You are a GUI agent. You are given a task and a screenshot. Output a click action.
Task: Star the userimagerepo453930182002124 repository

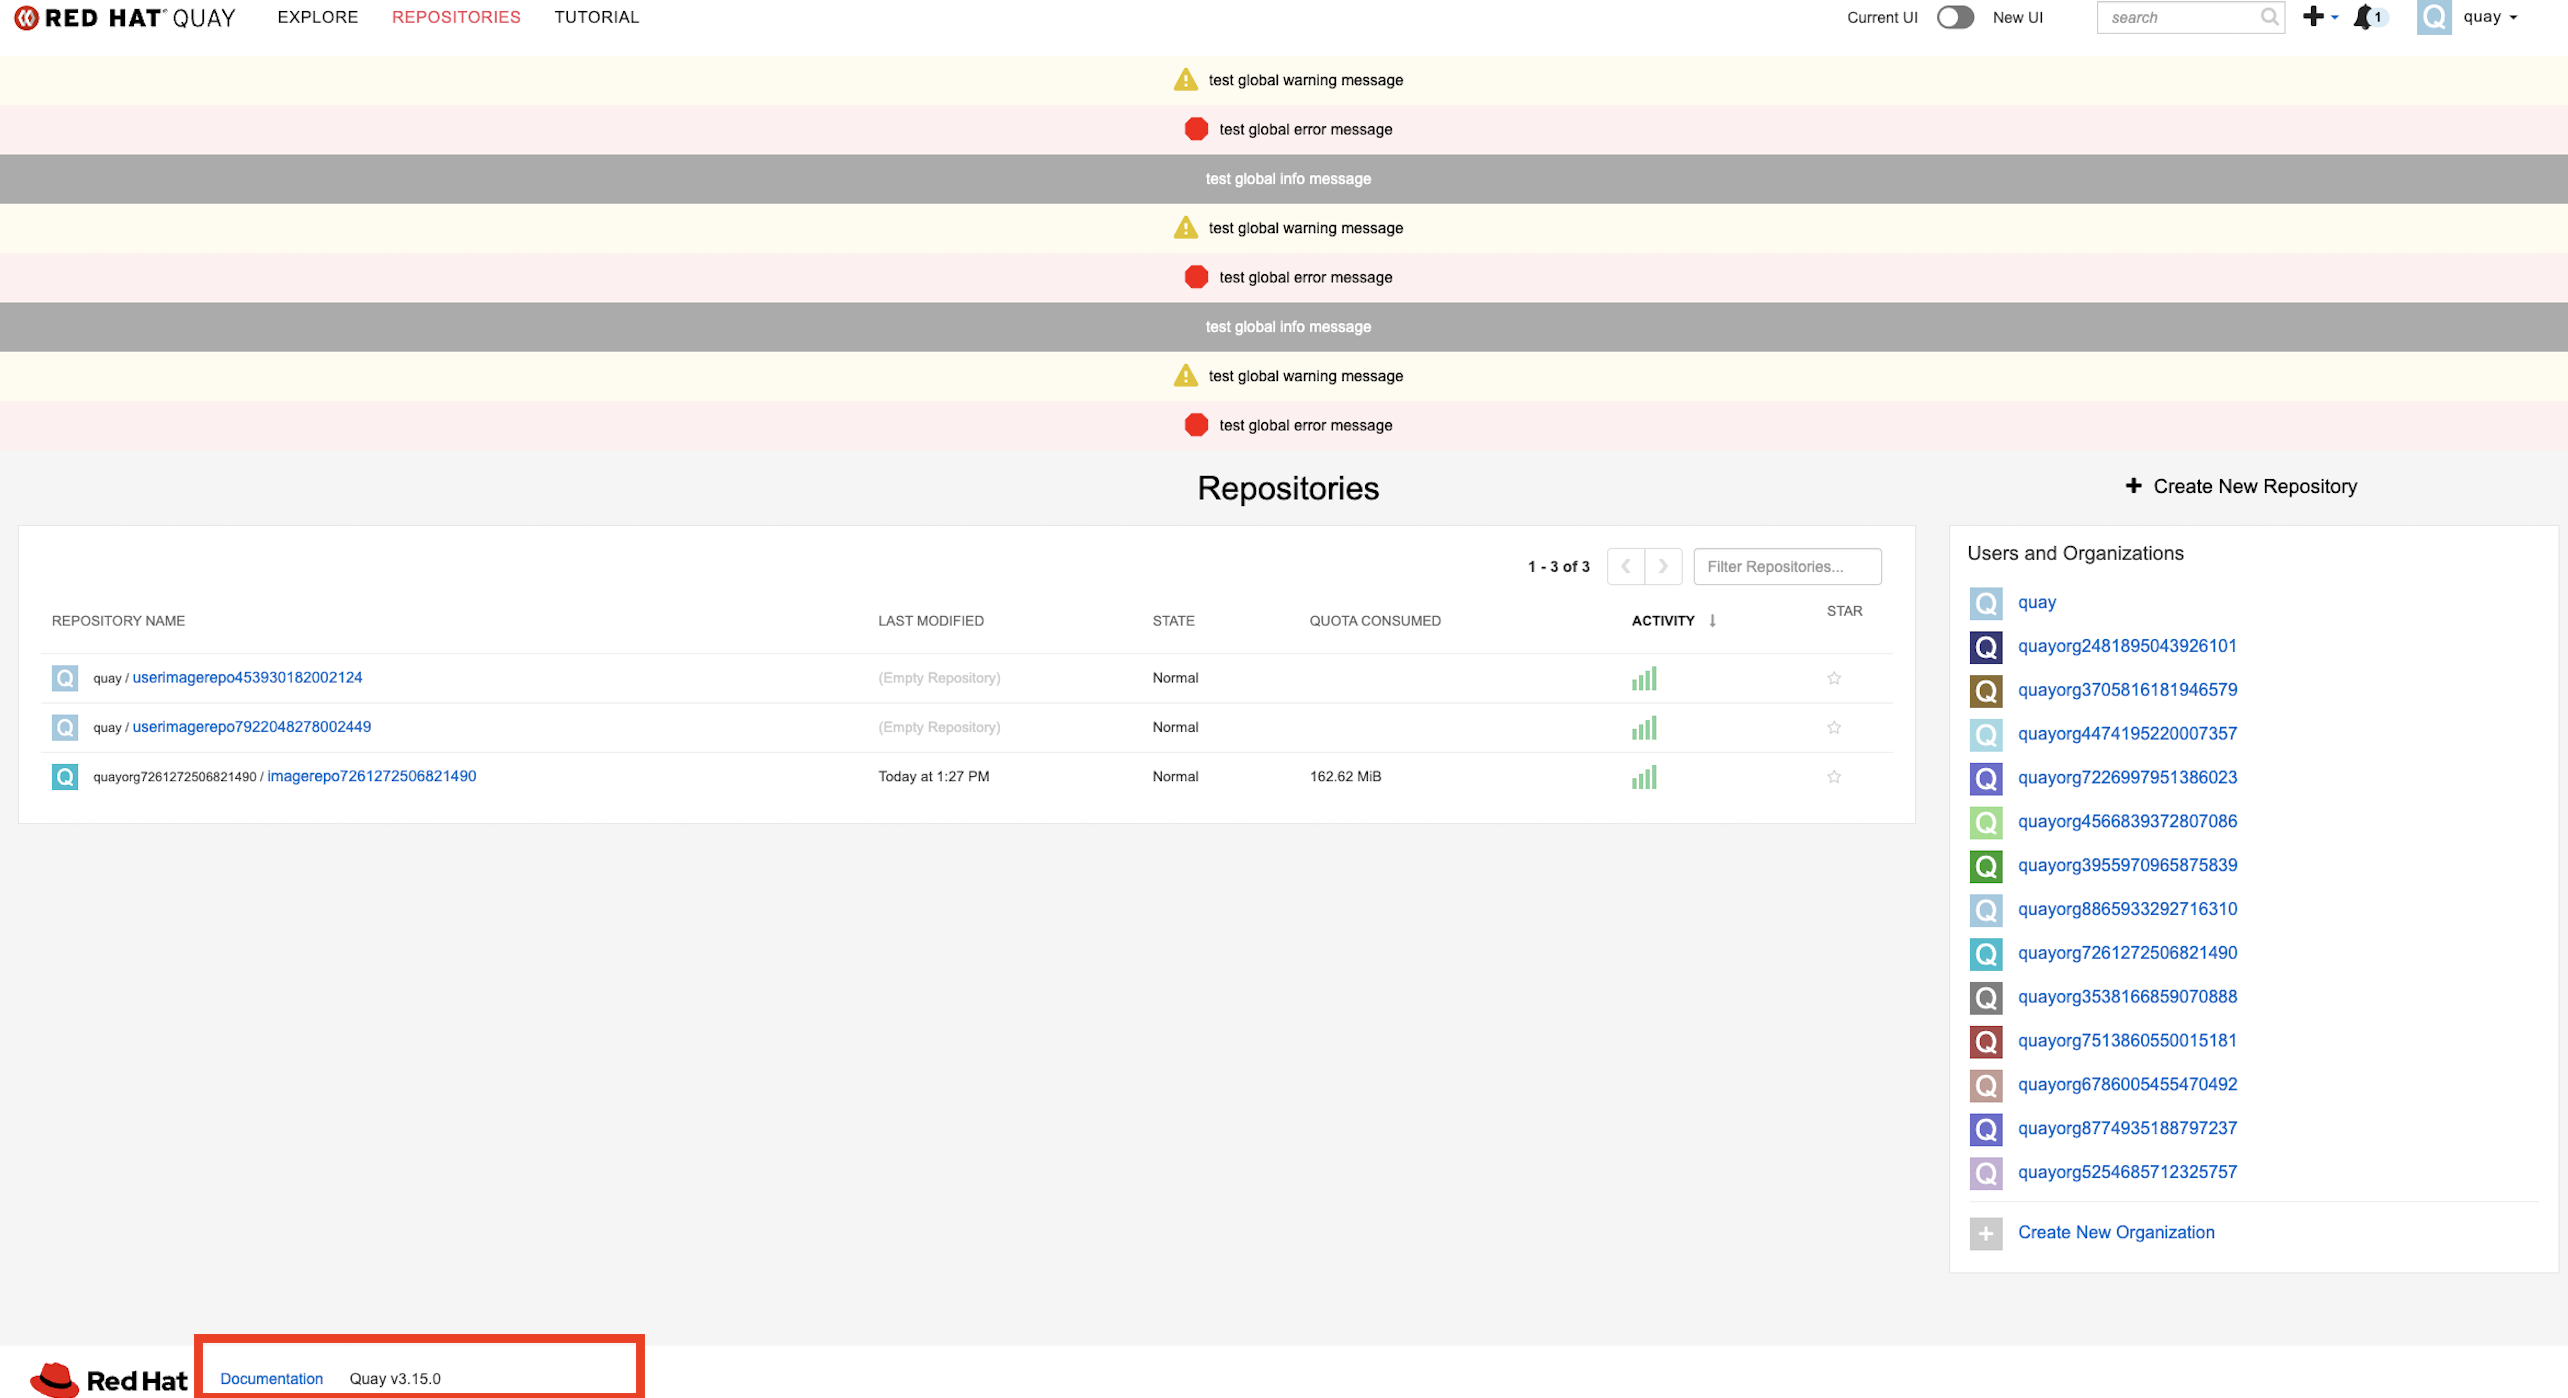(1833, 678)
